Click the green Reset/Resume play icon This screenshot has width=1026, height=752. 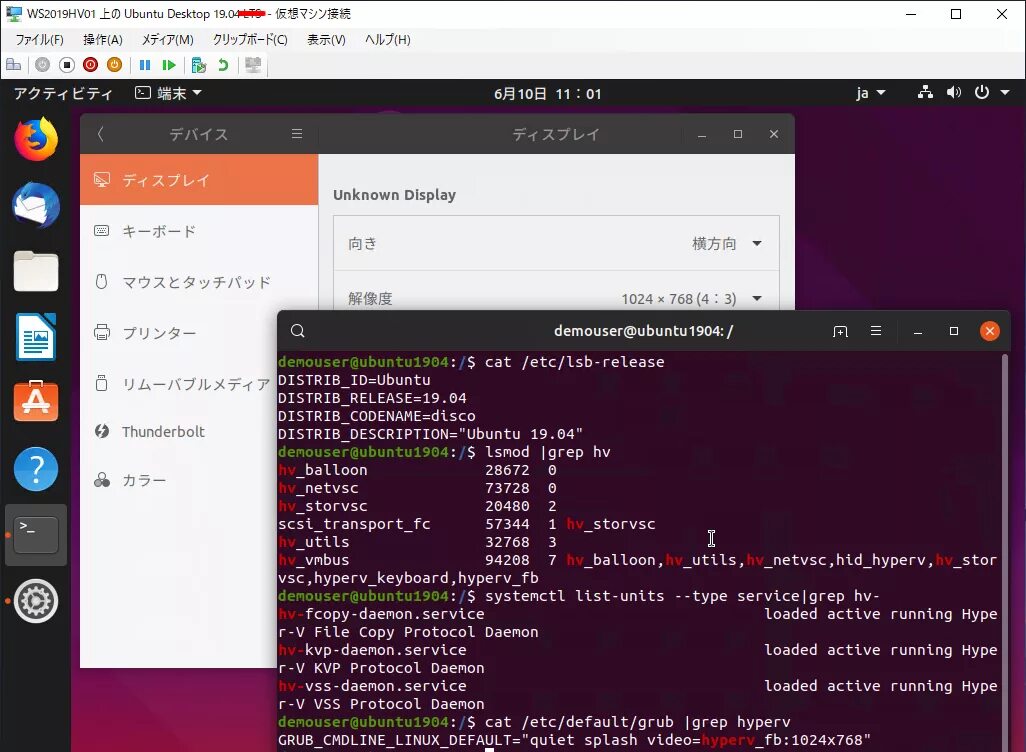click(169, 65)
